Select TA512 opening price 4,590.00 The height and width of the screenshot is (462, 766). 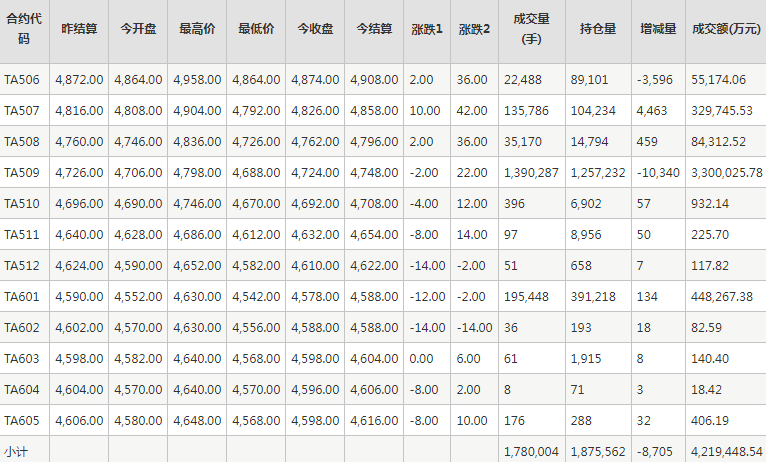coord(138,266)
